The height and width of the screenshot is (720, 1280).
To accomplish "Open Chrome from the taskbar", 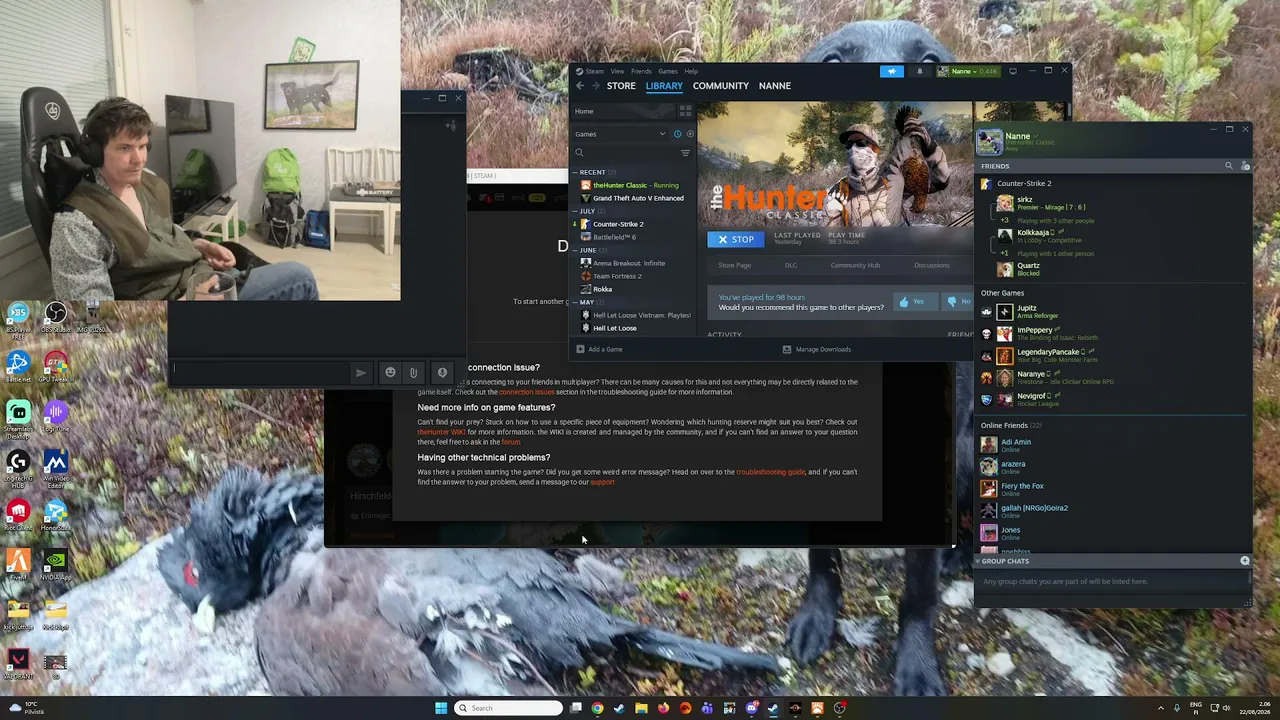I will coord(597,708).
